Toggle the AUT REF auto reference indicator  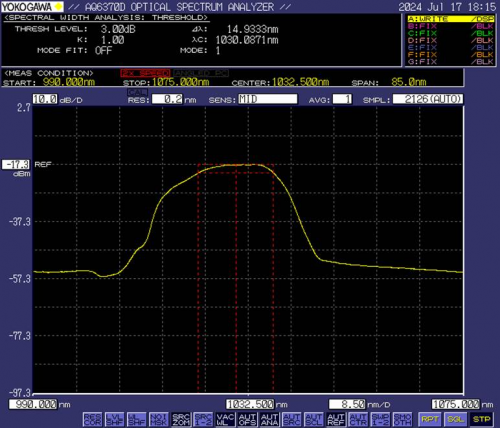click(x=336, y=419)
